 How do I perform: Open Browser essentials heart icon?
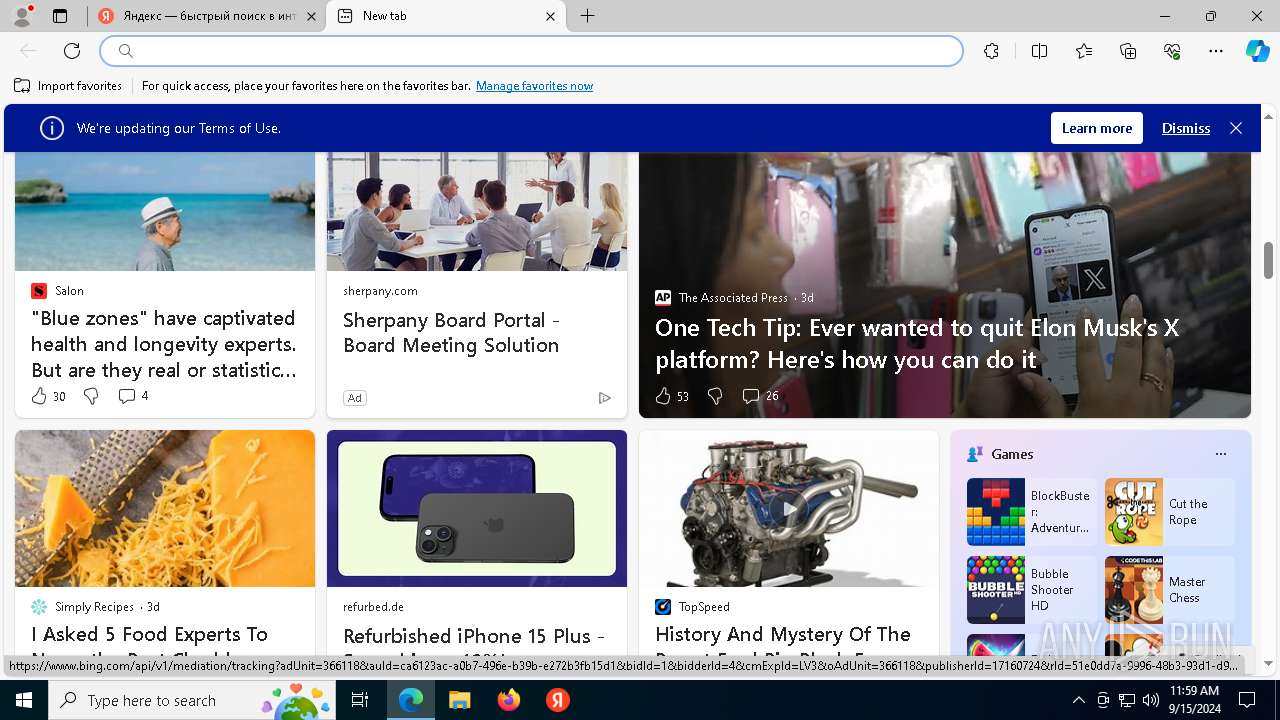pyautogui.click(x=1172, y=51)
